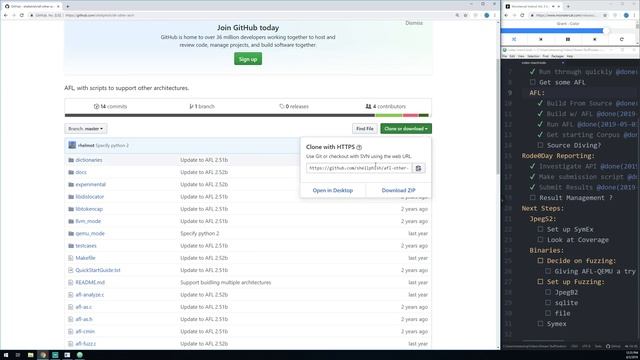Click the repository language color bar
640x360 pixels.
tap(247, 116)
